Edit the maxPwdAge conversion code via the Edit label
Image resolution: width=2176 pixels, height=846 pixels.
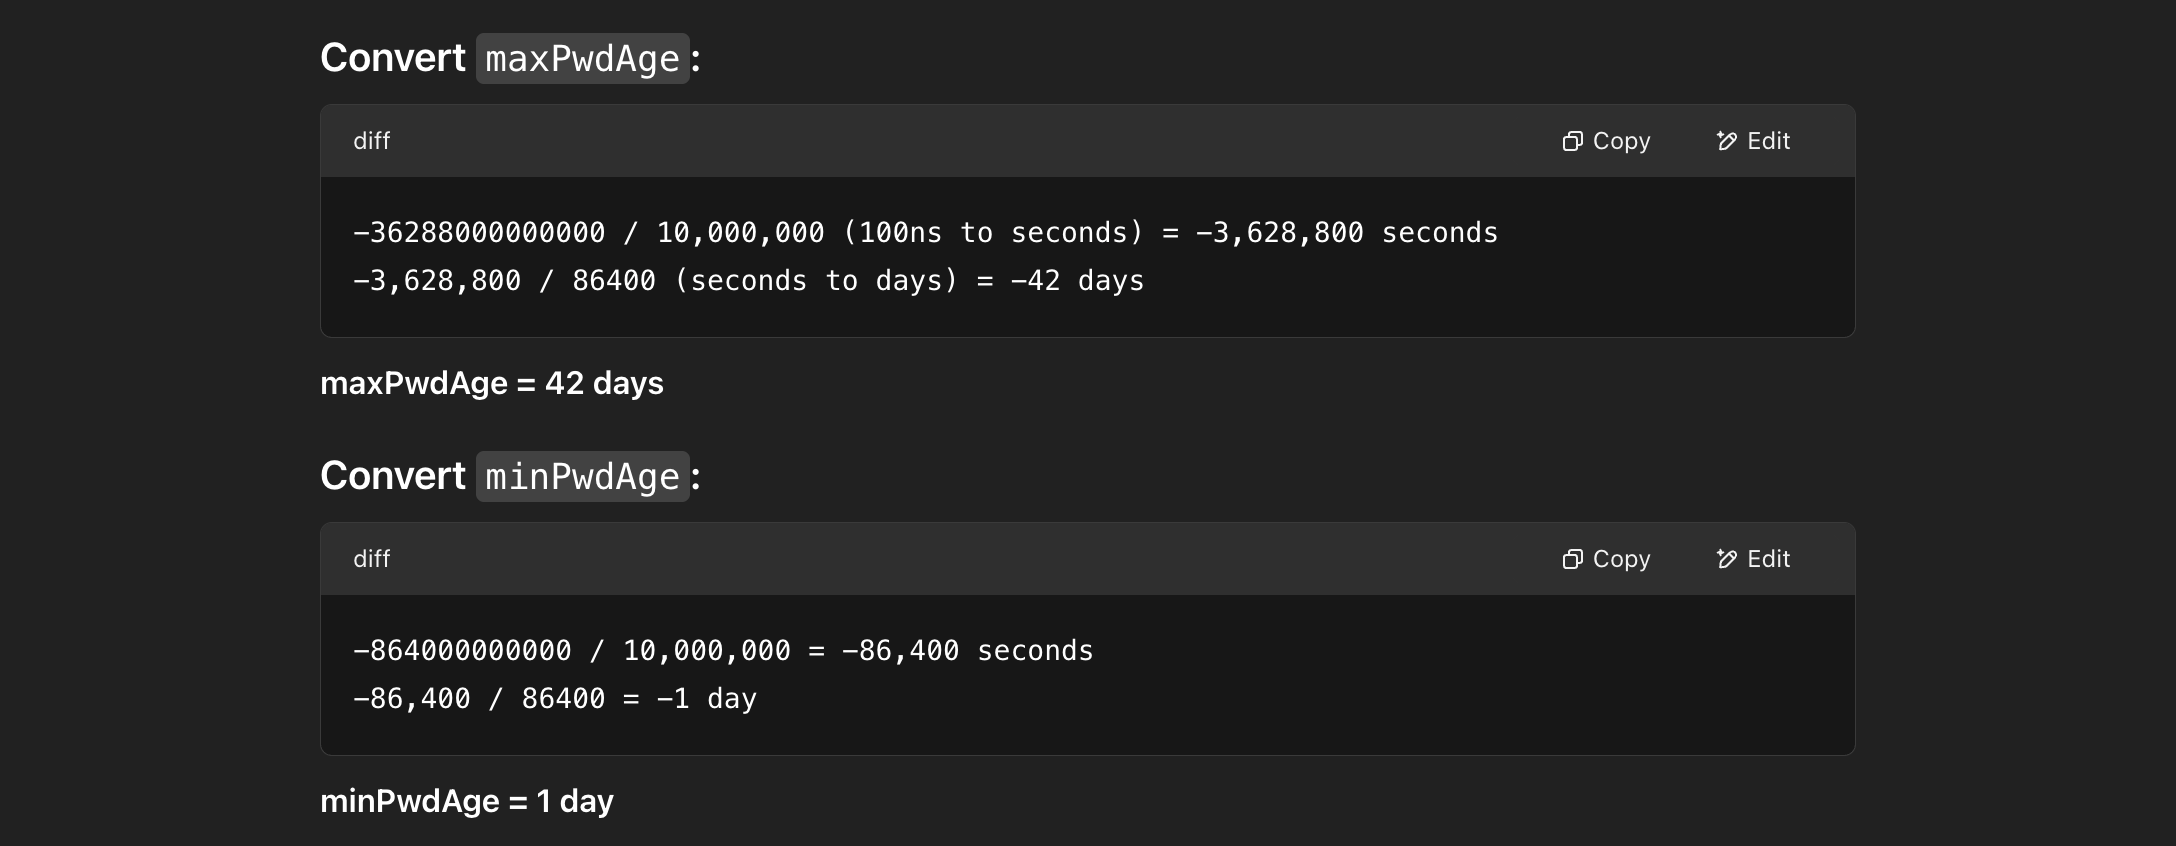tap(1768, 141)
